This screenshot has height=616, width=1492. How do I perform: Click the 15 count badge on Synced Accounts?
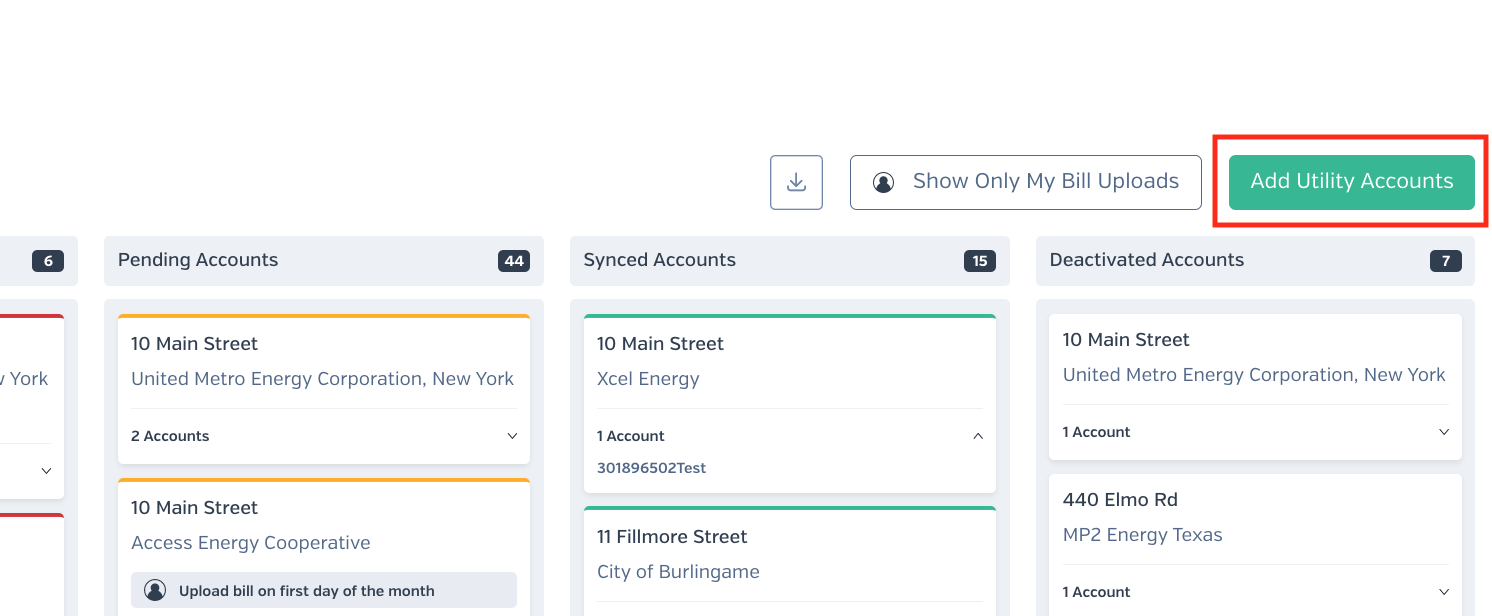point(980,261)
